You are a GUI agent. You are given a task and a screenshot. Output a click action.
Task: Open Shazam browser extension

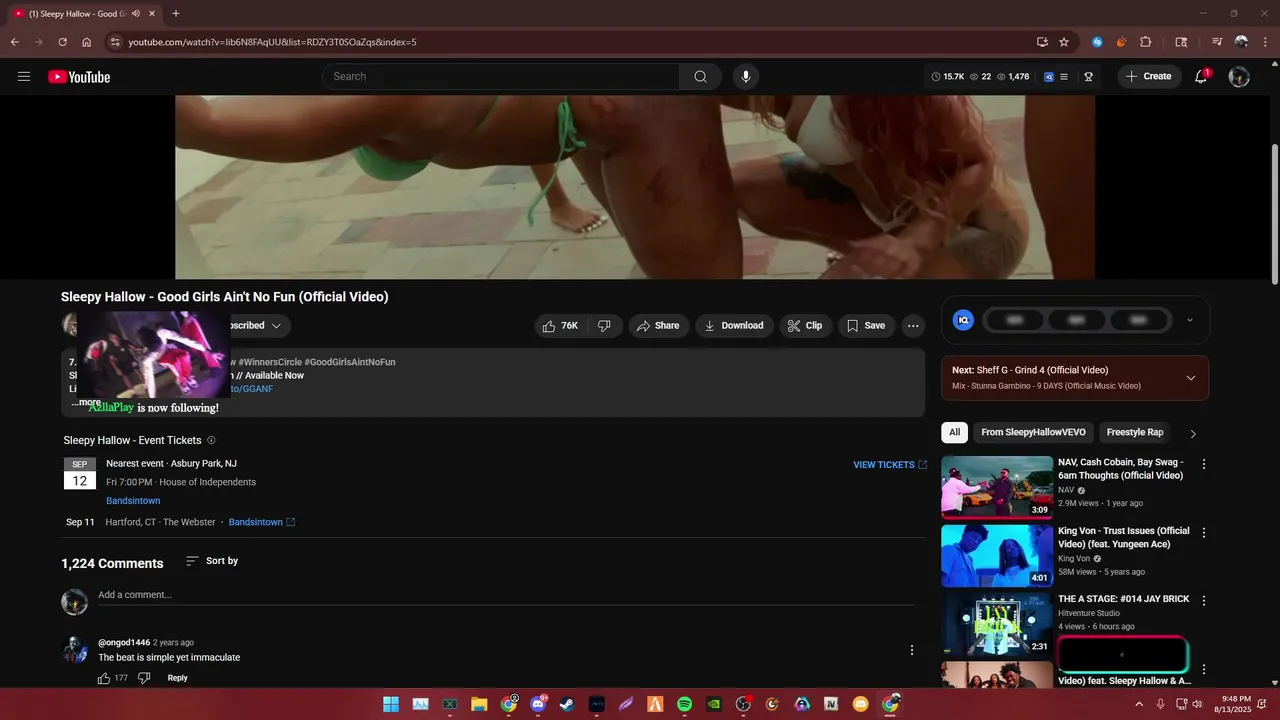click(1097, 42)
